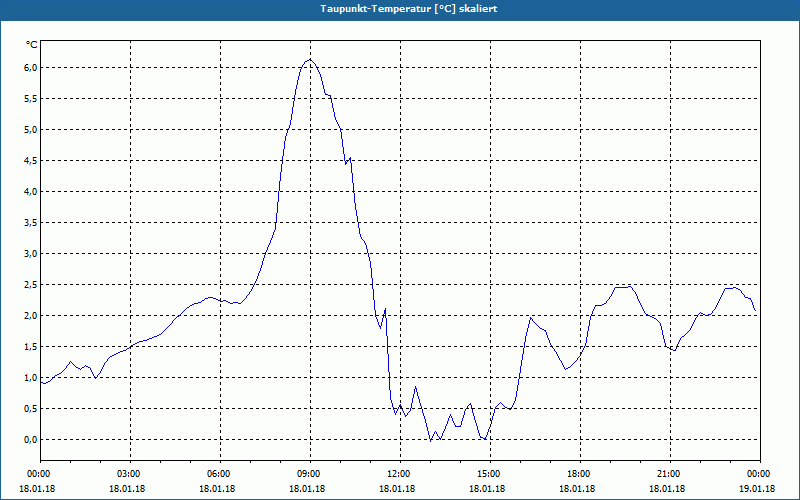Click the '3,0' y-axis label

pos(31,254)
